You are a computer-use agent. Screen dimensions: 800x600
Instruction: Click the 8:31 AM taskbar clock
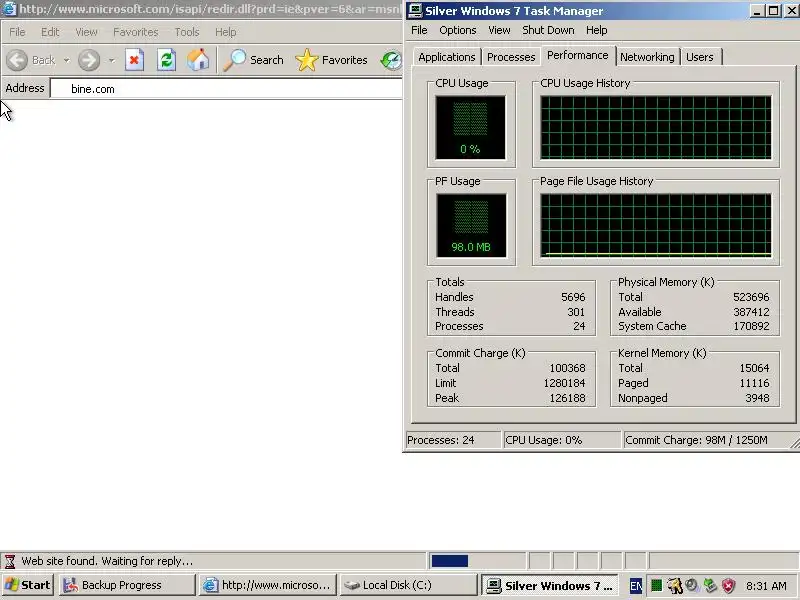(766, 586)
